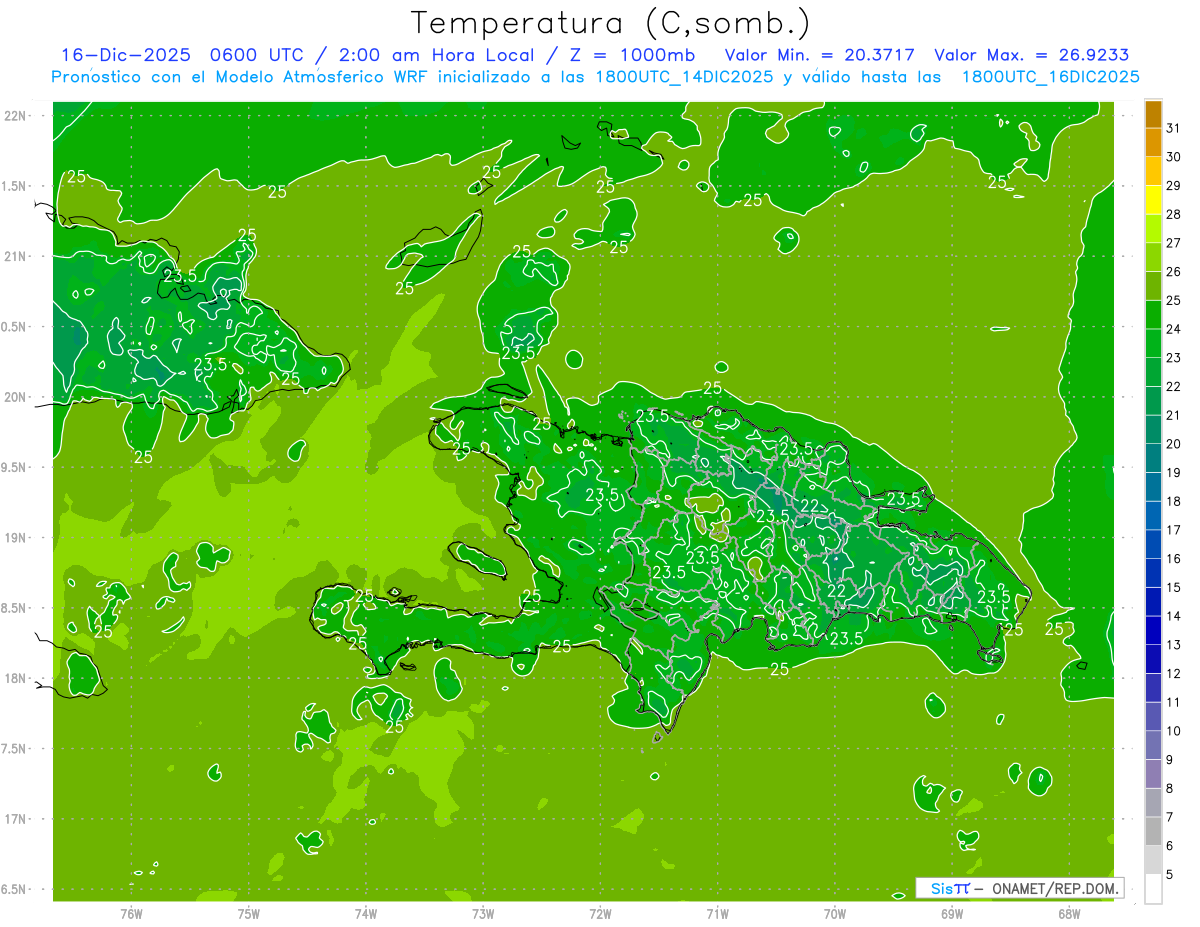Image resolution: width=1200 pixels, height=927 pixels.
Task: Click the '20N' latitude axis label
Action: [x=17, y=397]
